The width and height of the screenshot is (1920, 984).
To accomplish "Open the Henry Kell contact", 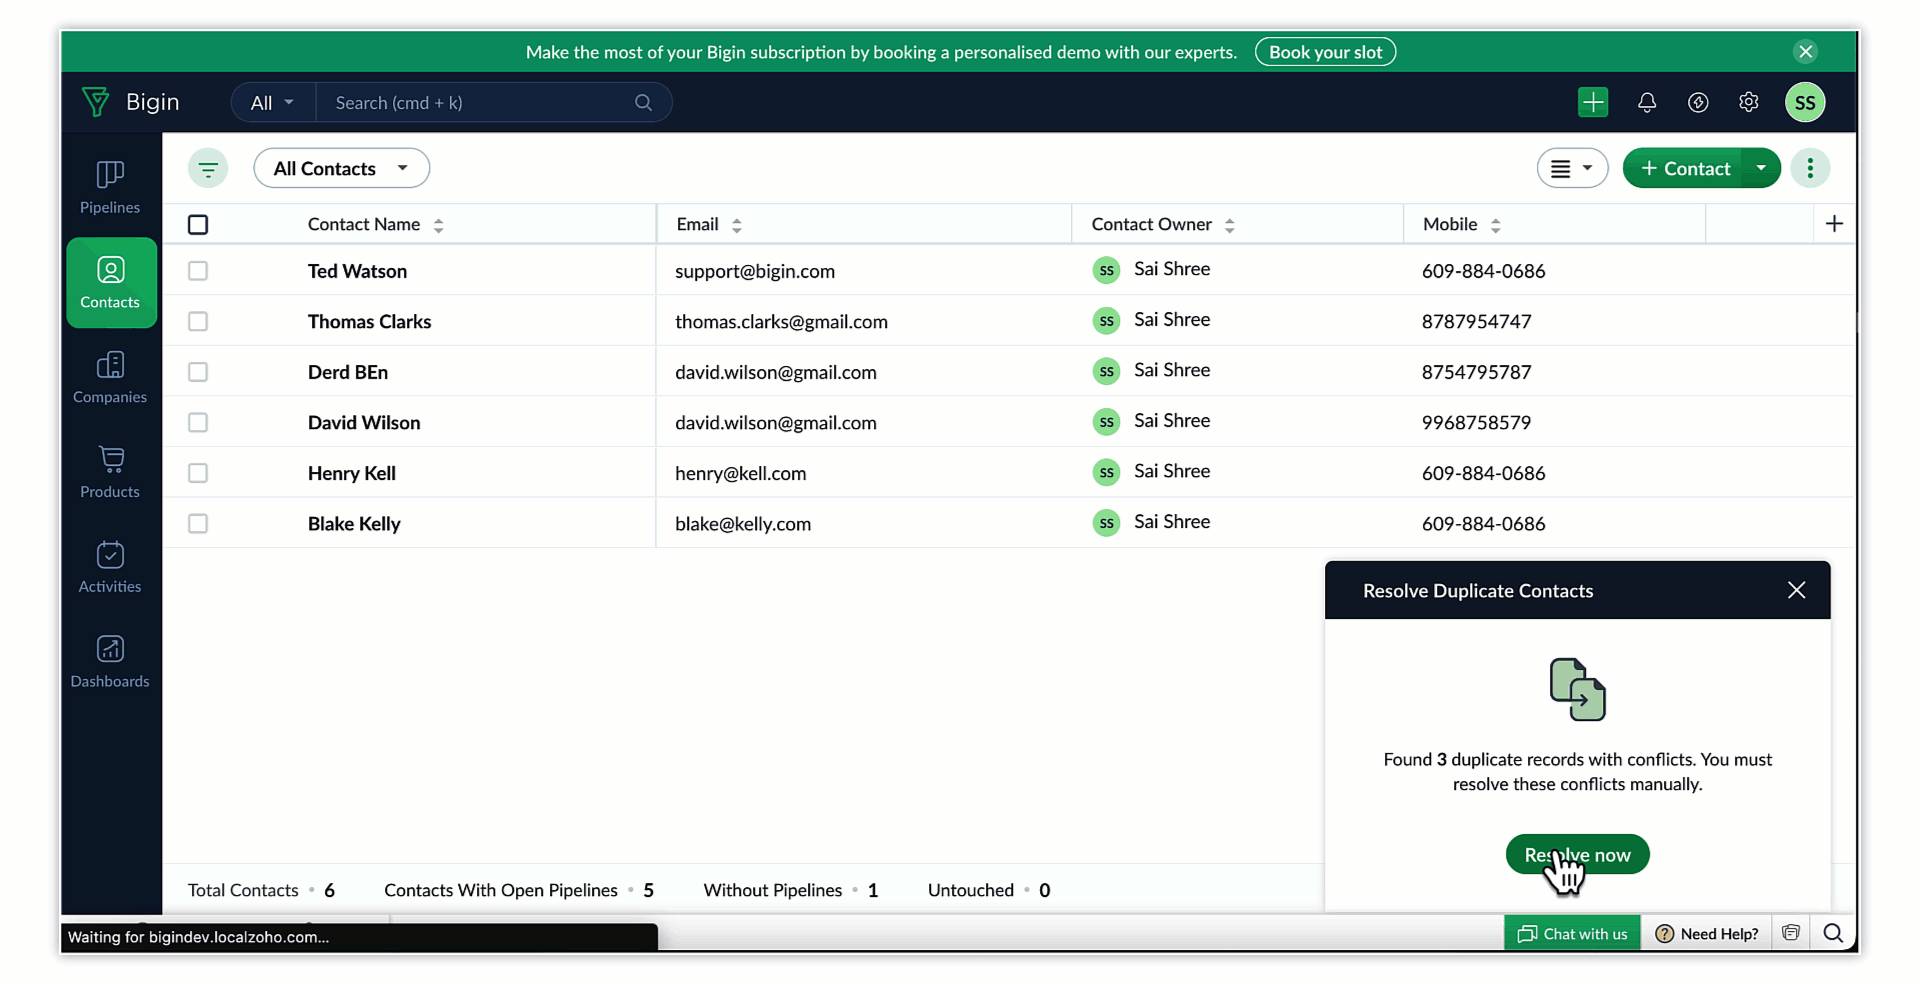I will pos(352,473).
